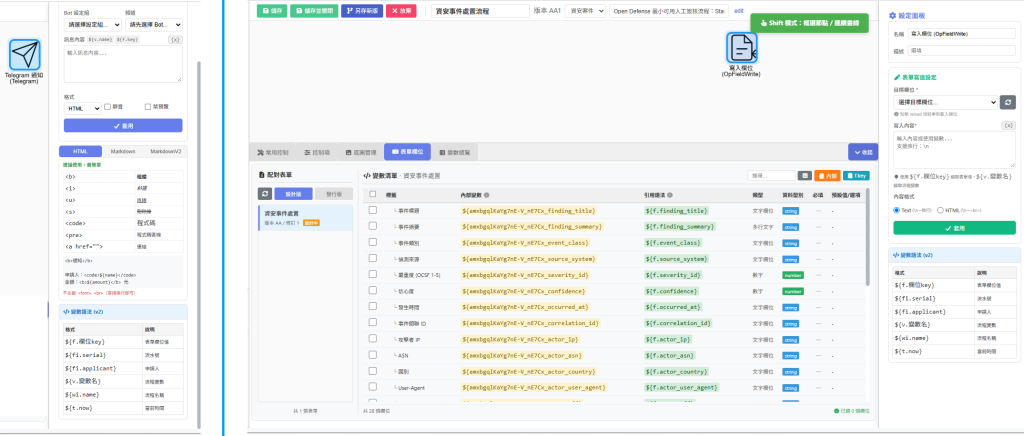Check the severity_id row checkbox
The width and height of the screenshot is (1024, 436).
point(372,274)
